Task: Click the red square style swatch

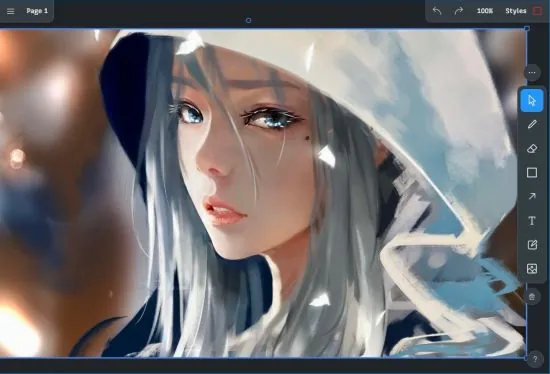Action: click(537, 11)
